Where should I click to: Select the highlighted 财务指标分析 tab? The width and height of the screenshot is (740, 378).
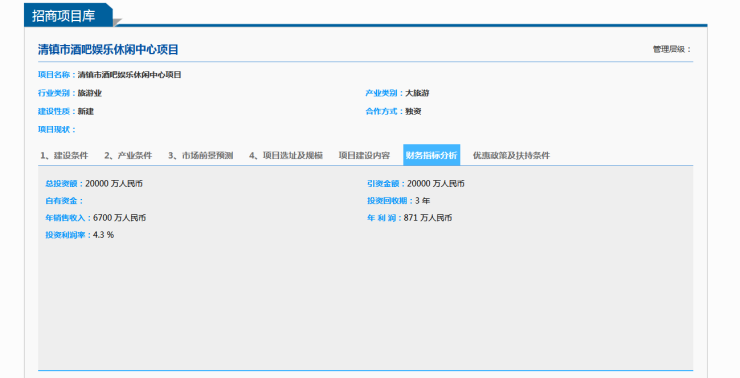tap(431, 155)
